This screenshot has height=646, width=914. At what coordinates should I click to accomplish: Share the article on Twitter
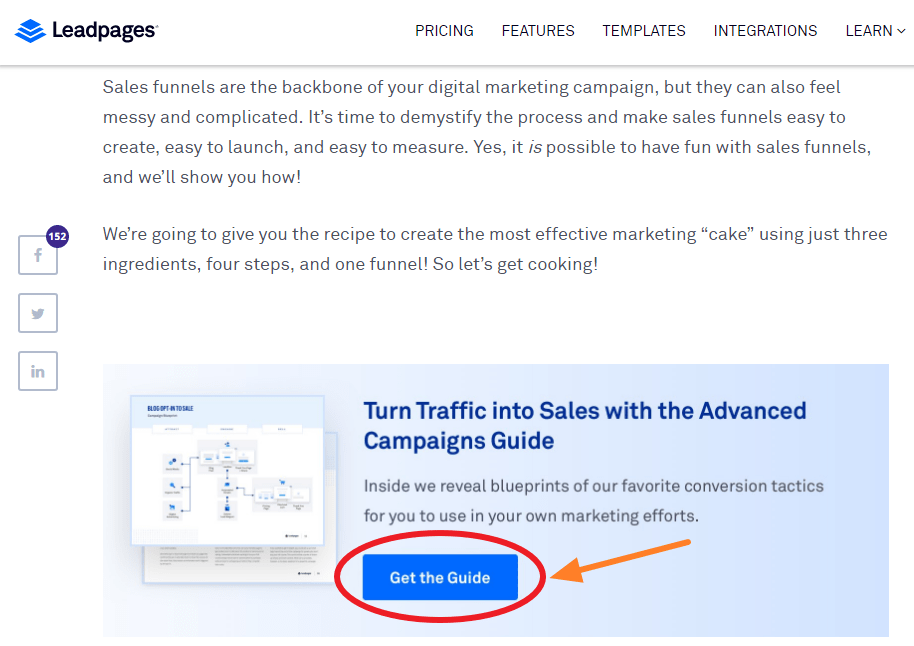point(38,313)
